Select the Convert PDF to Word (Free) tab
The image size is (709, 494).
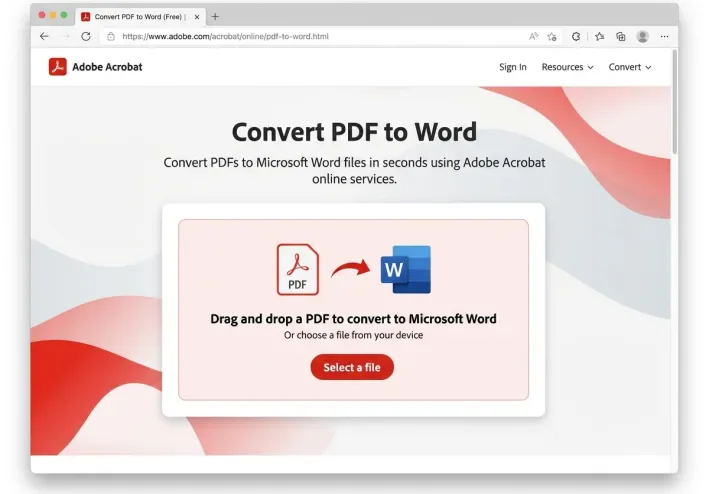pyautogui.click(x=141, y=17)
